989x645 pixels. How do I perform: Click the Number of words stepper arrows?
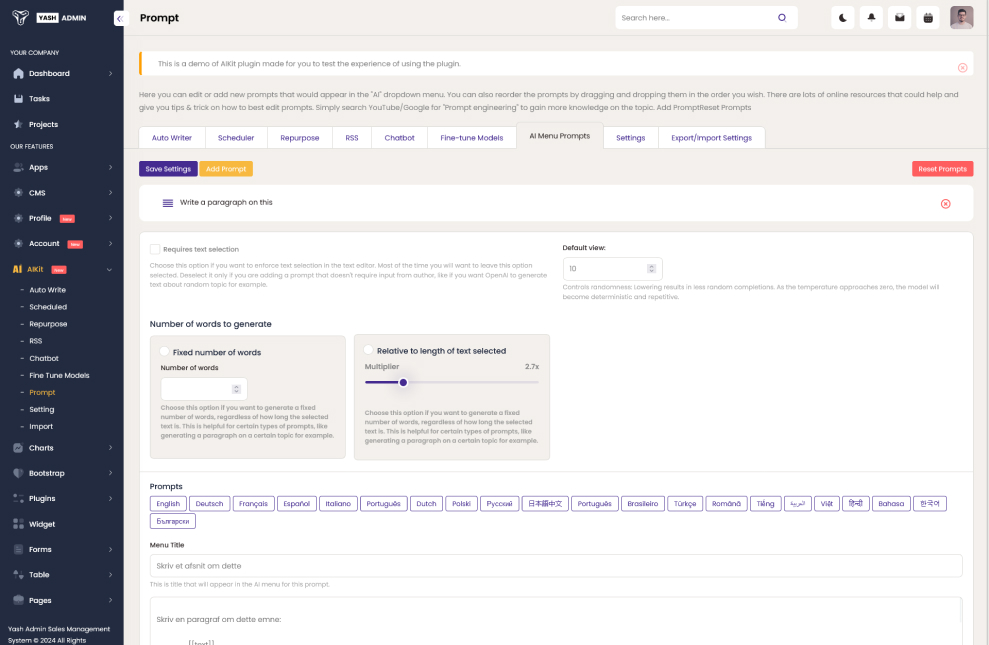[237, 389]
